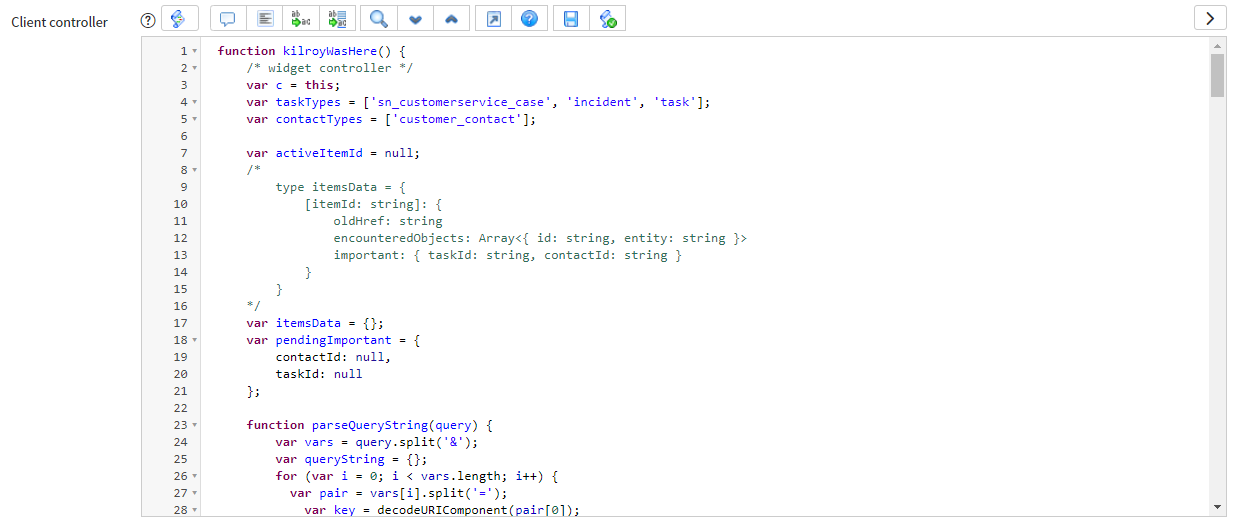
Task: Click the right chevron button at top right
Action: point(1210,18)
